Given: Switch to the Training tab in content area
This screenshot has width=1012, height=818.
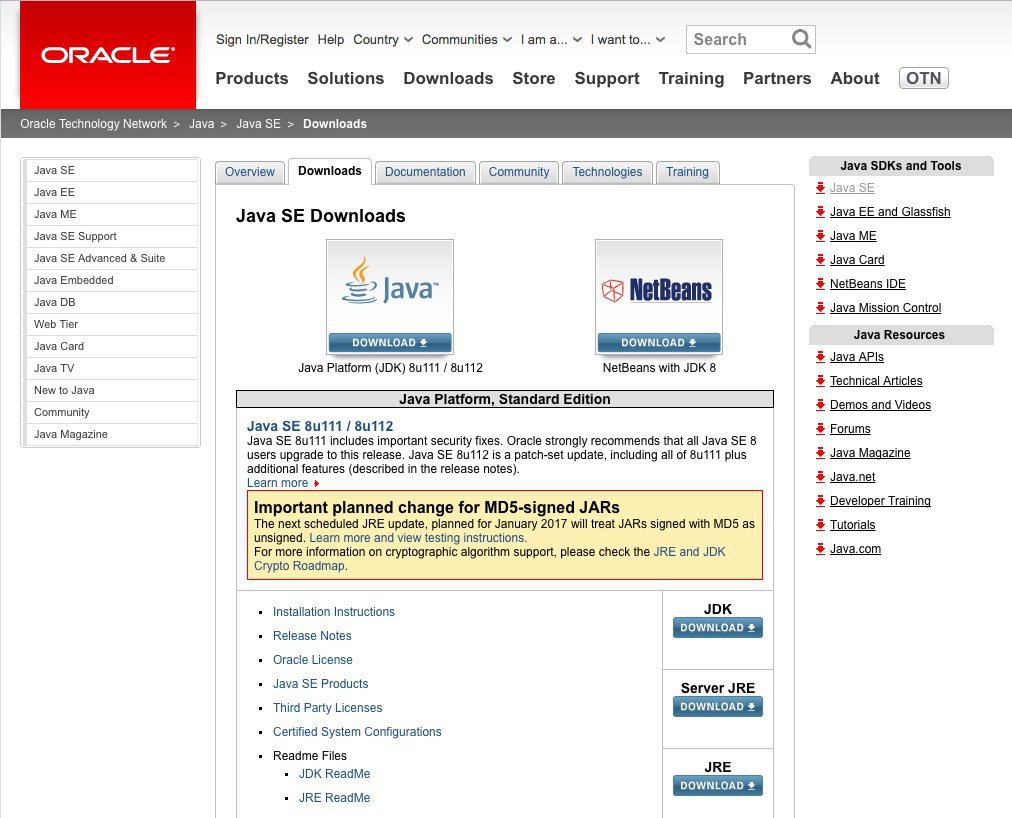Looking at the screenshot, I should pos(687,172).
